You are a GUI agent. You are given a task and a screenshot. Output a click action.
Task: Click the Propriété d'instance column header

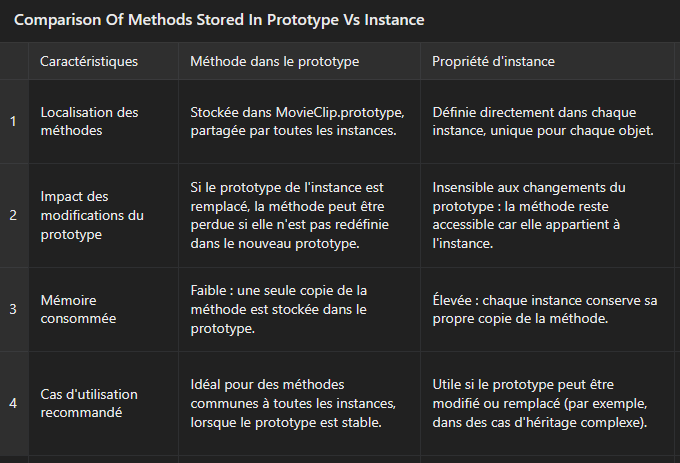click(547, 61)
